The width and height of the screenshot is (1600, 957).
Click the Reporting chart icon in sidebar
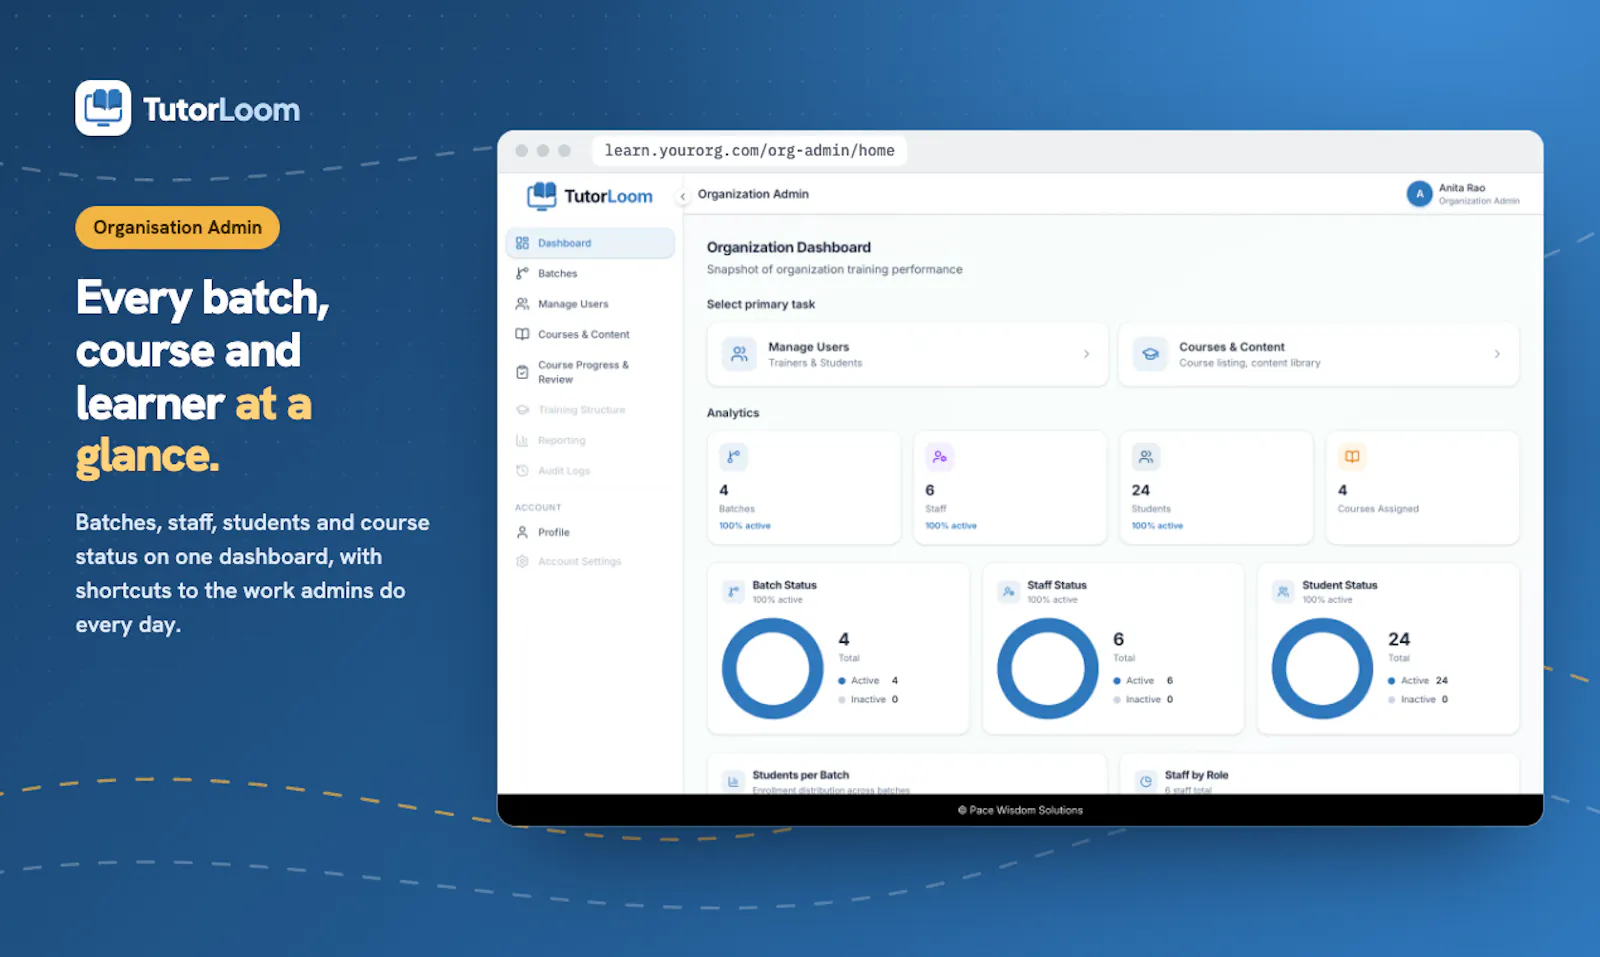(x=522, y=440)
